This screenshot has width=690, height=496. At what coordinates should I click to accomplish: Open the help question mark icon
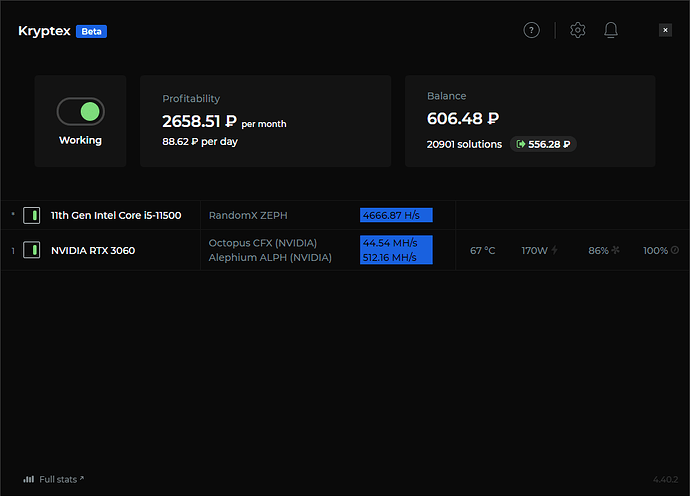(x=531, y=30)
